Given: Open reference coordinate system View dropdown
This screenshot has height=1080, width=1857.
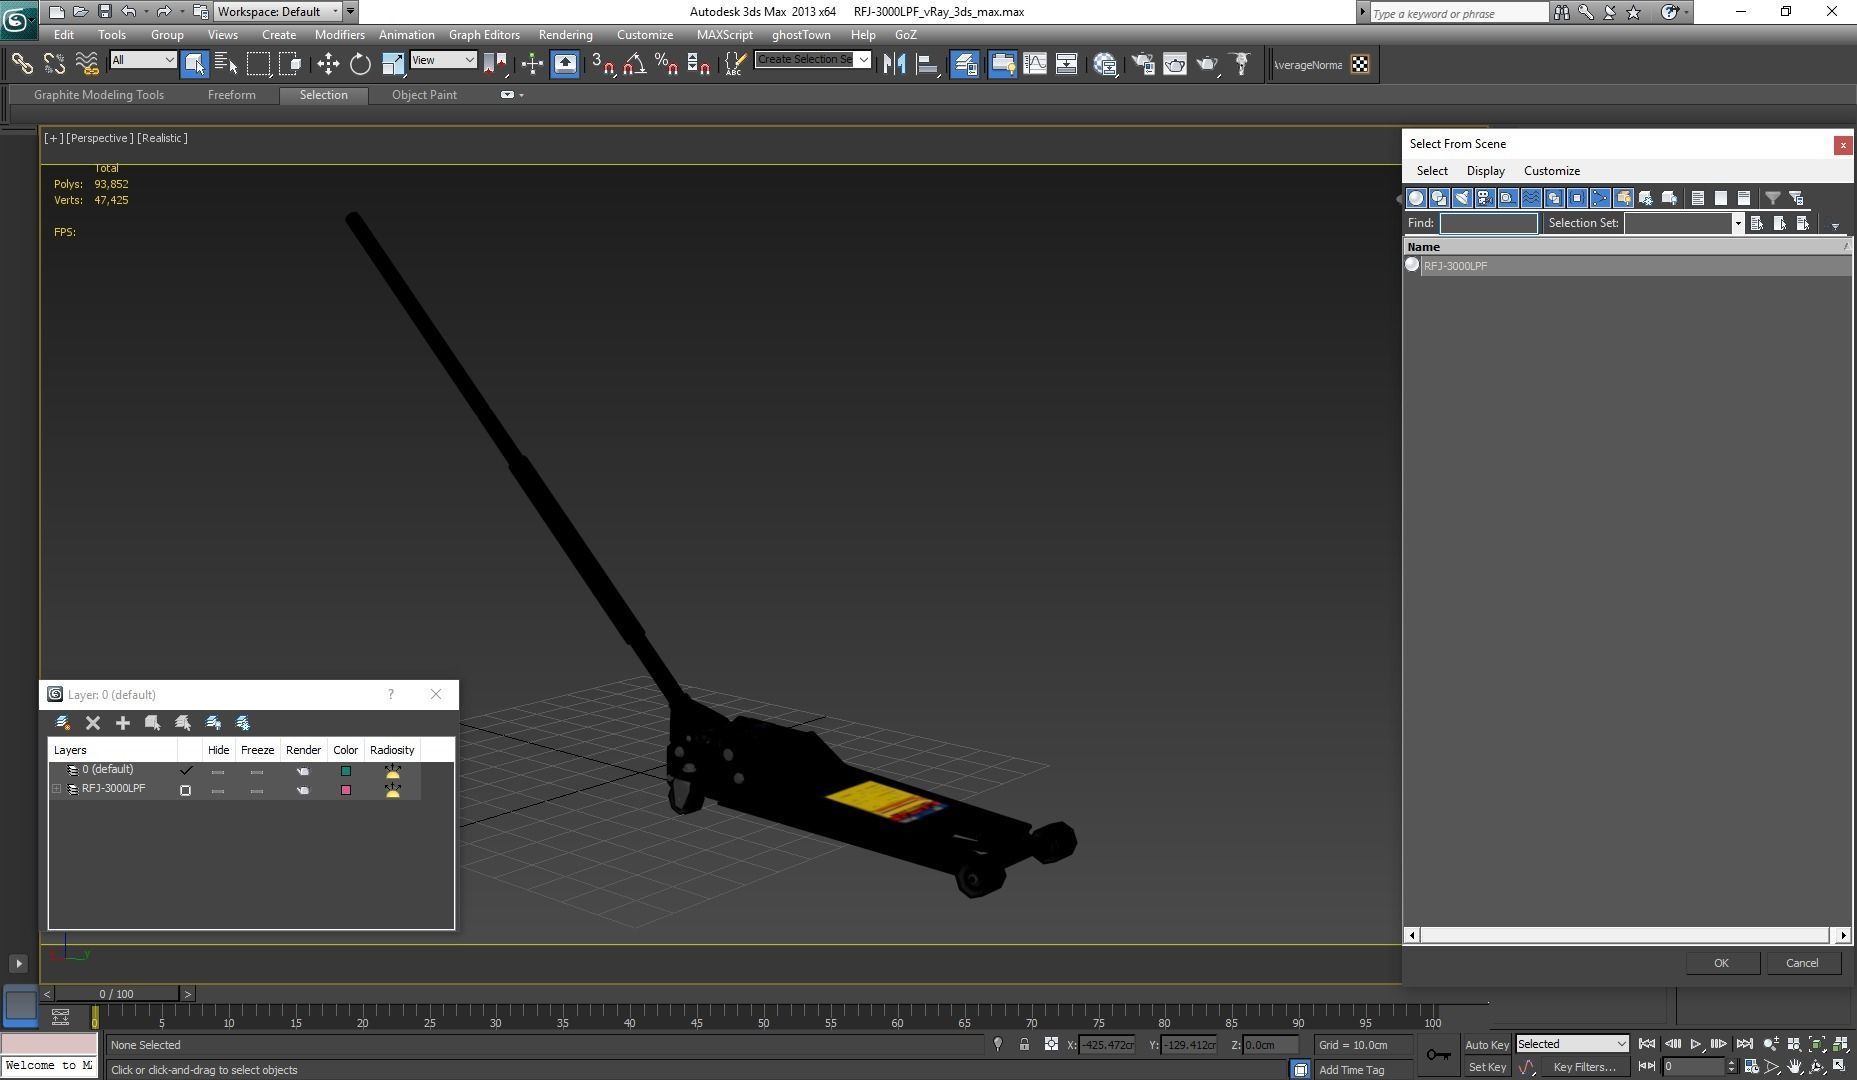Looking at the screenshot, I should (443, 60).
